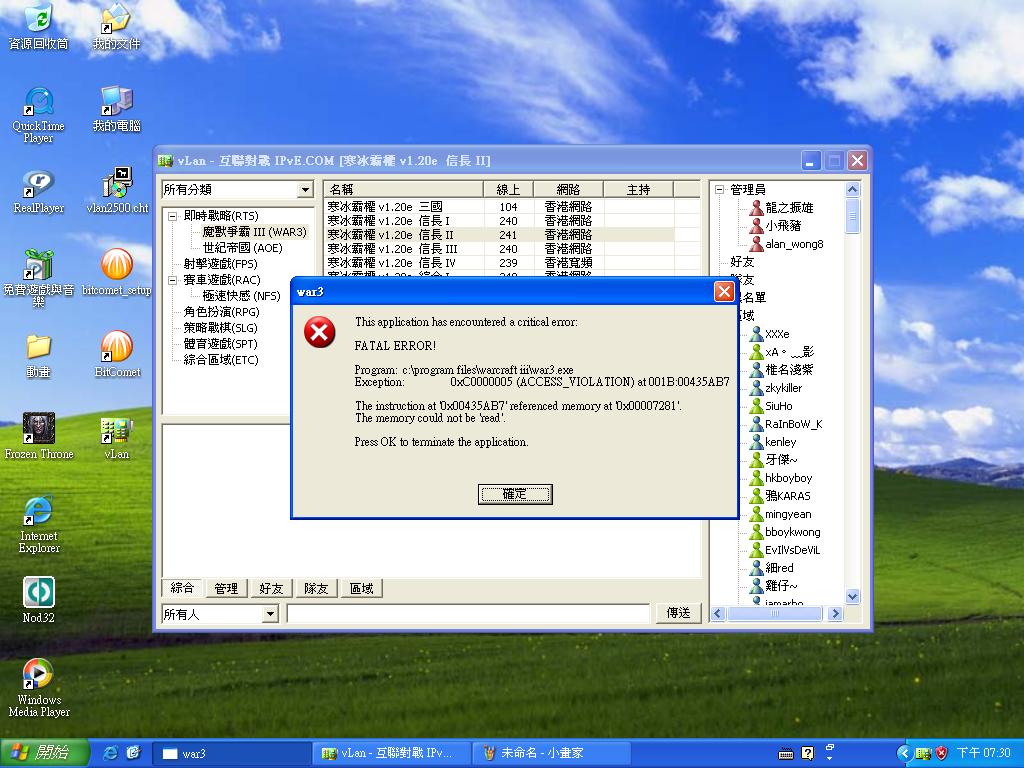Select the 動畫 folder icon on the desktop
This screenshot has height=768, width=1024.
(x=38, y=356)
